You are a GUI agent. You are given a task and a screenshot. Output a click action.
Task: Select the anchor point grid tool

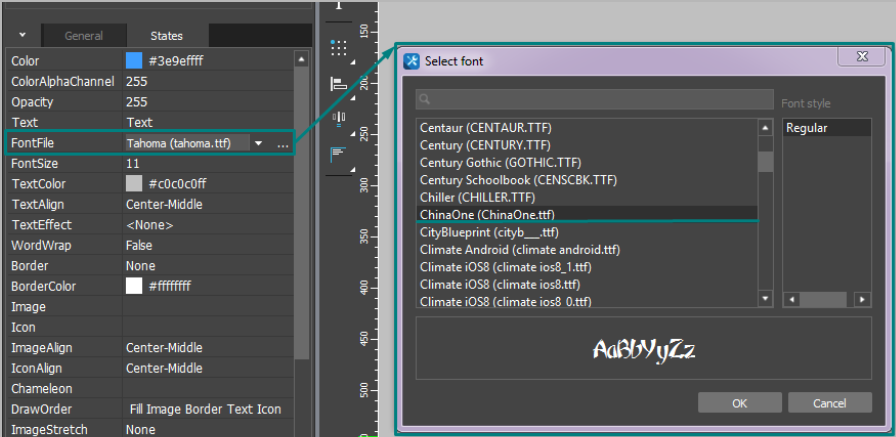point(339,48)
